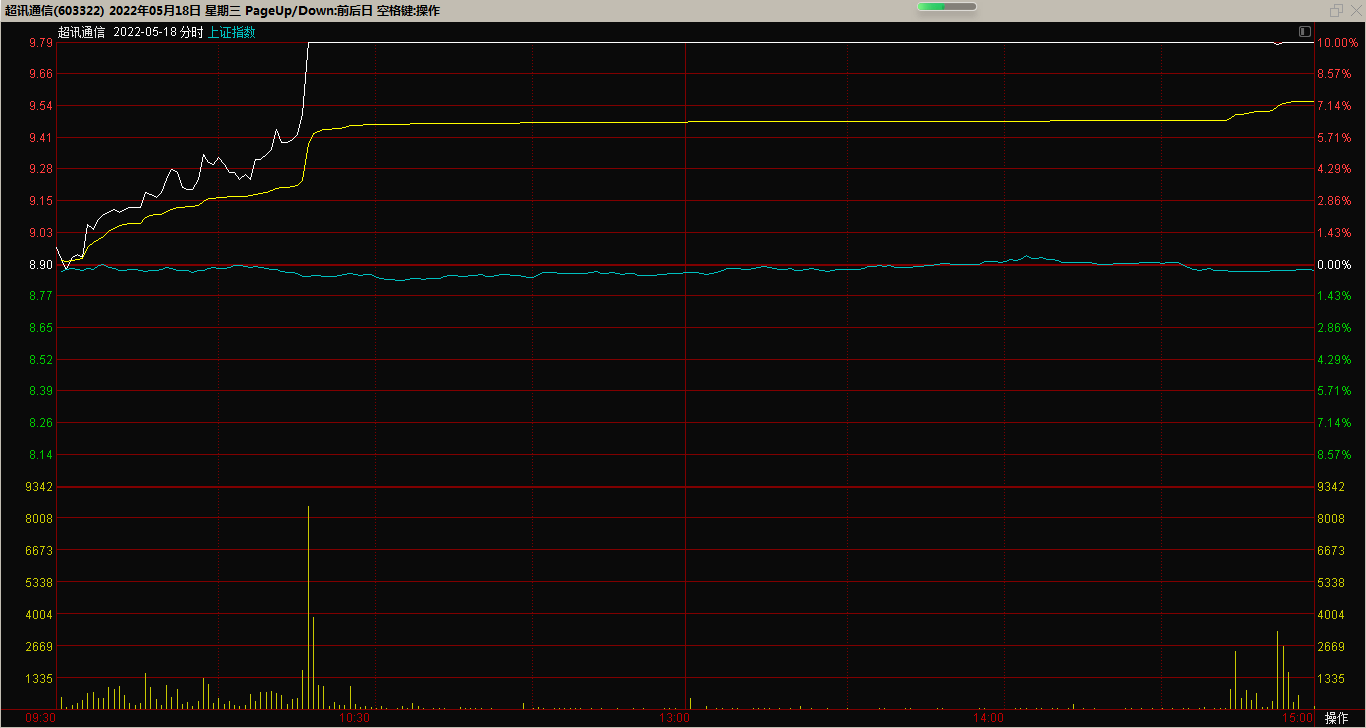Click the 8008 volume label on the left axis
The image size is (1366, 728).
pyautogui.click(x=41, y=519)
